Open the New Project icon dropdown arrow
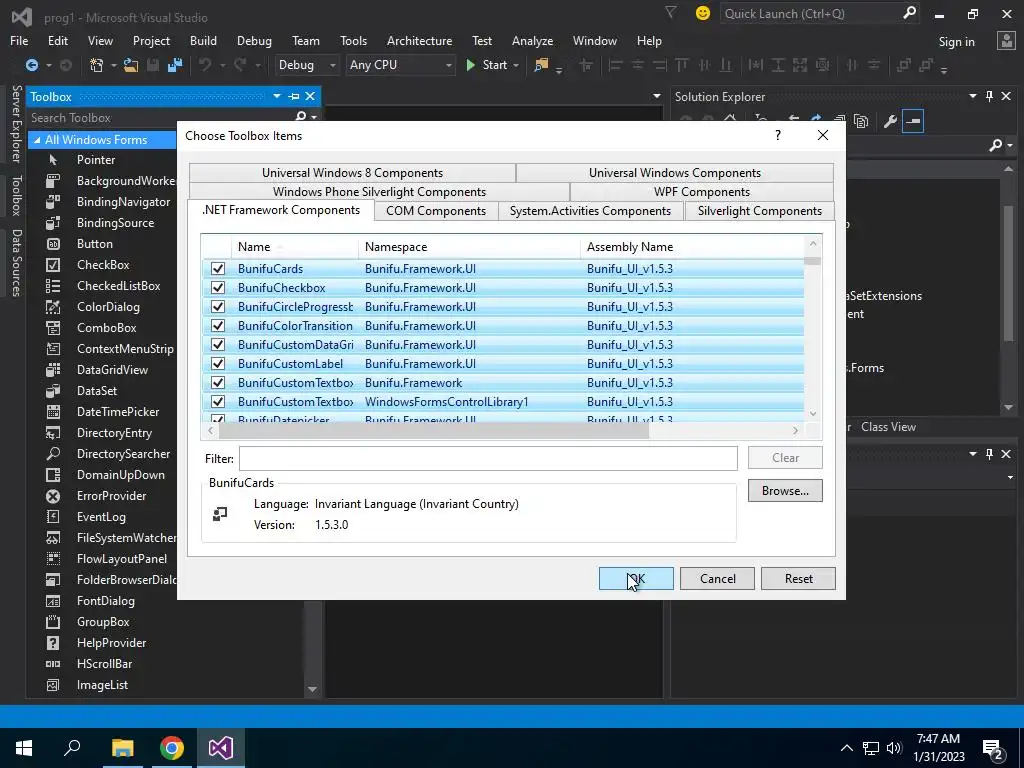This screenshot has width=1024, height=768. click(113, 65)
